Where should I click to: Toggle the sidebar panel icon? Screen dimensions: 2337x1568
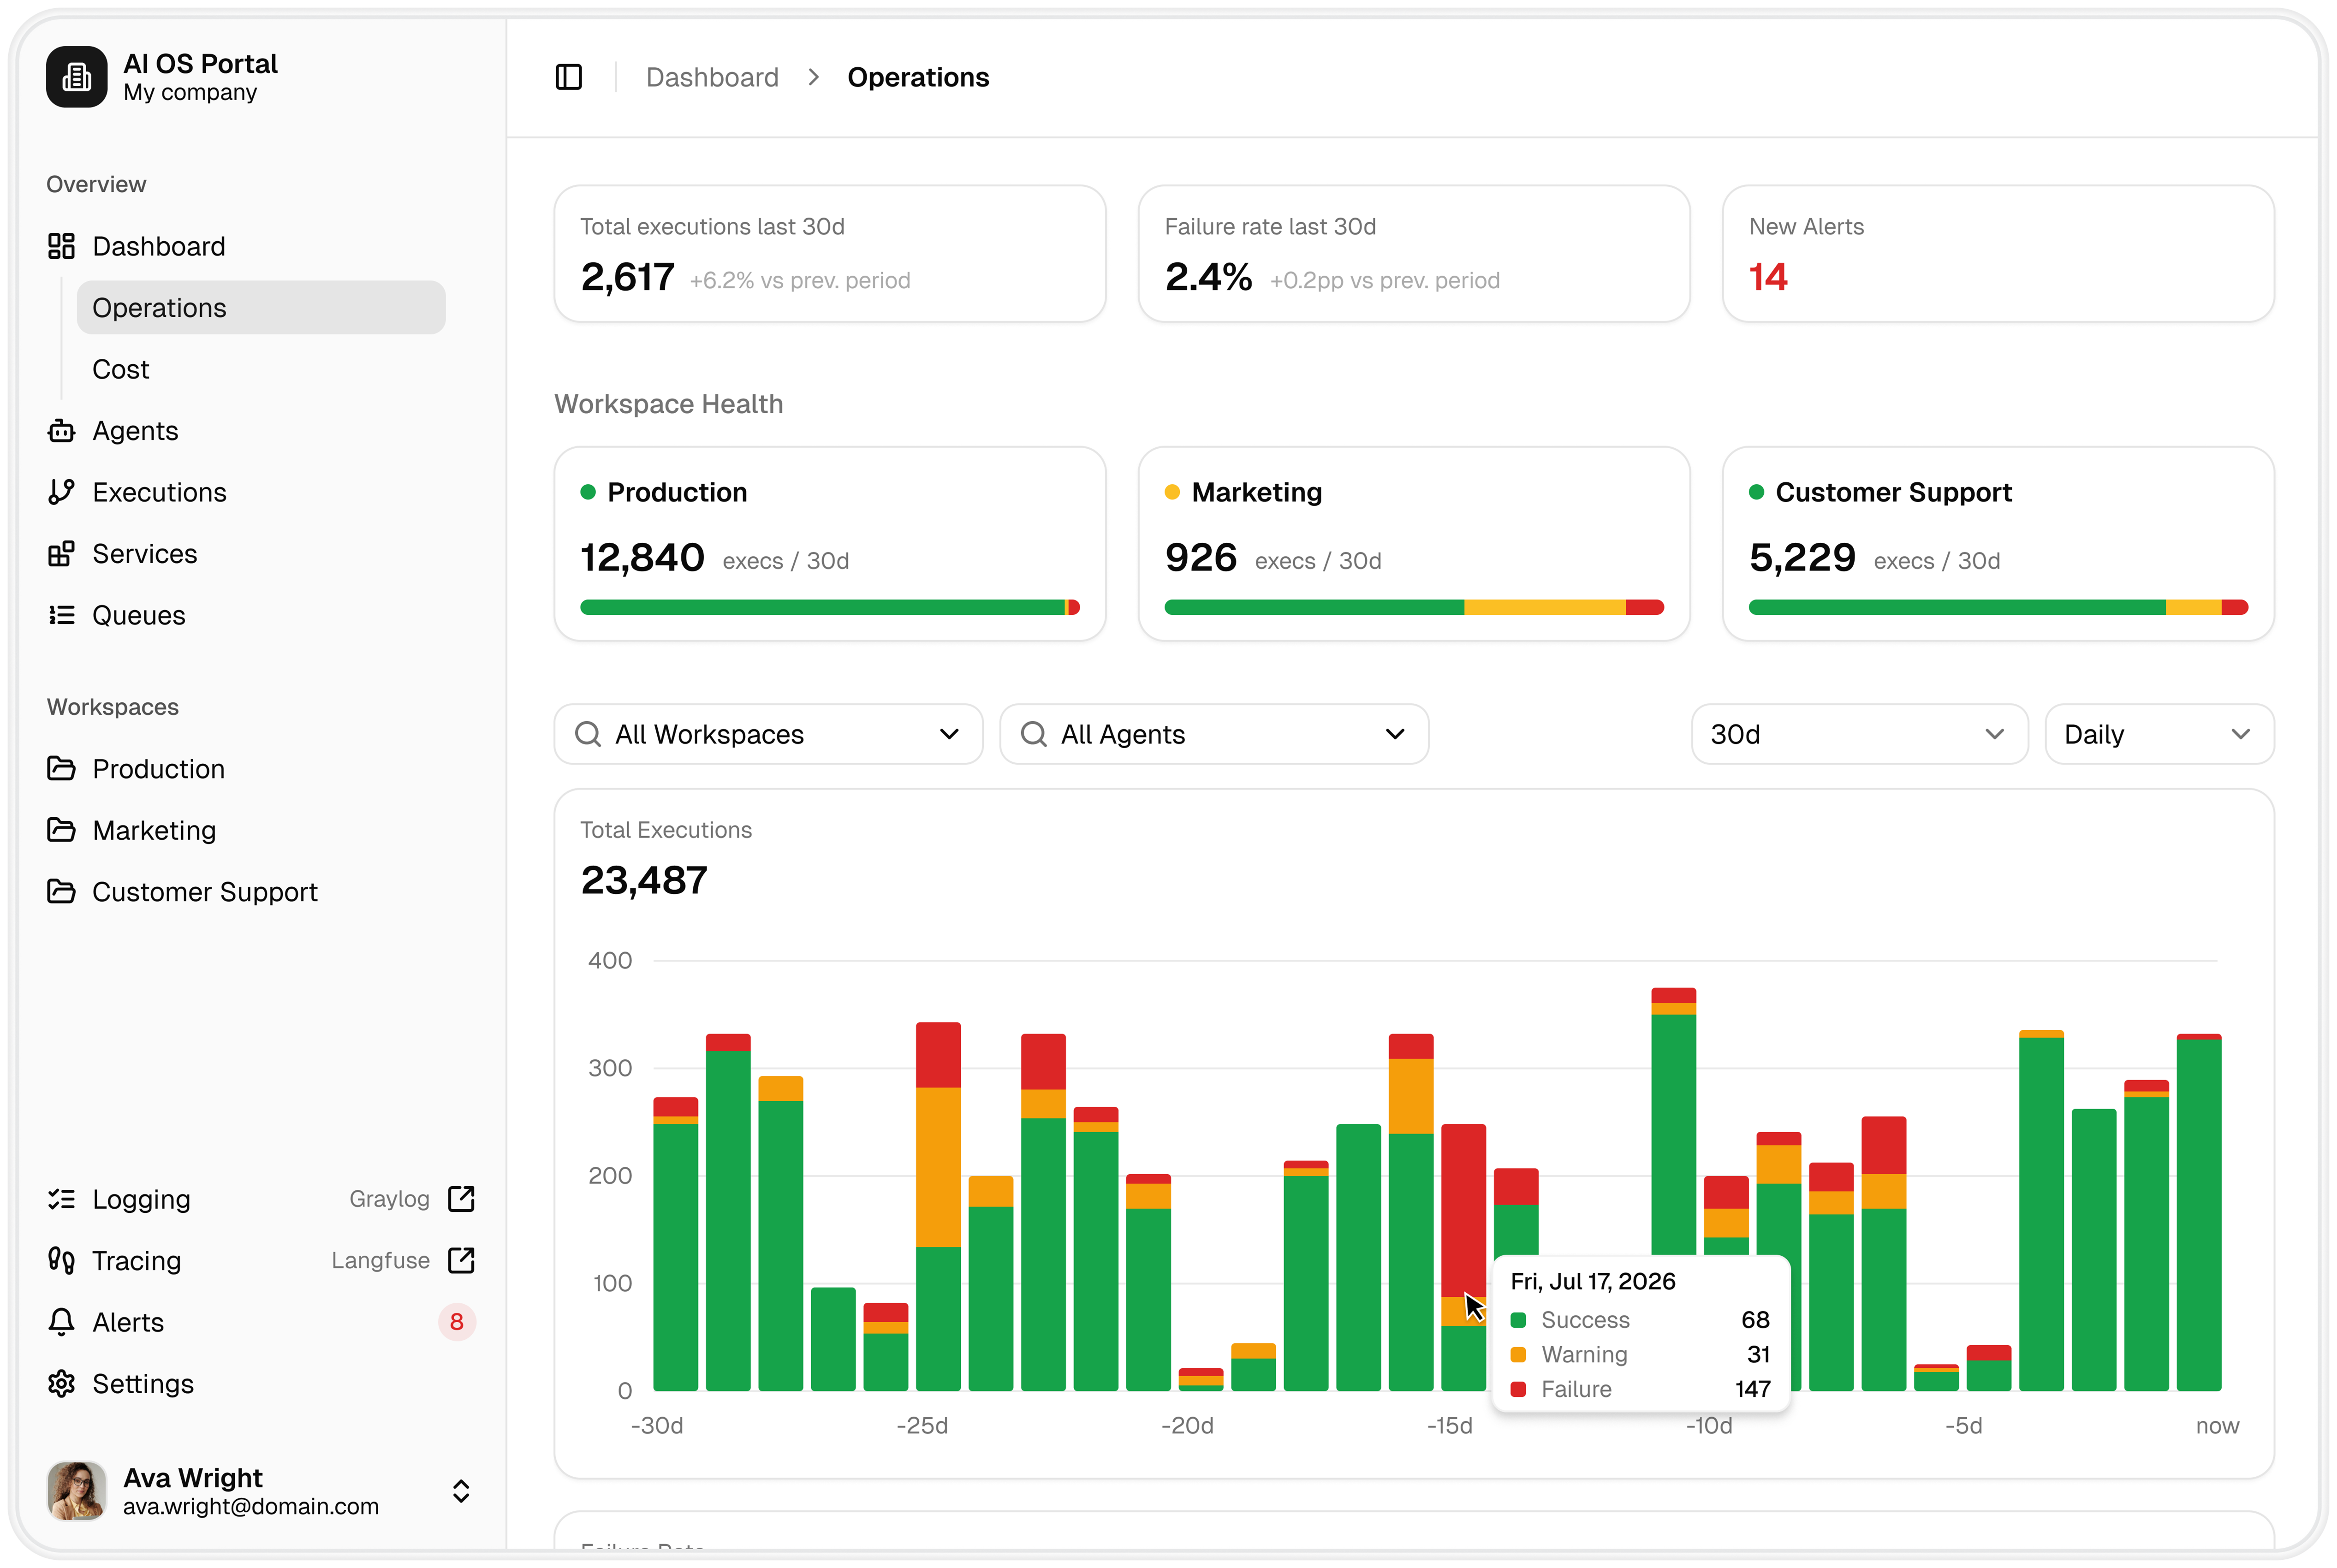point(568,77)
